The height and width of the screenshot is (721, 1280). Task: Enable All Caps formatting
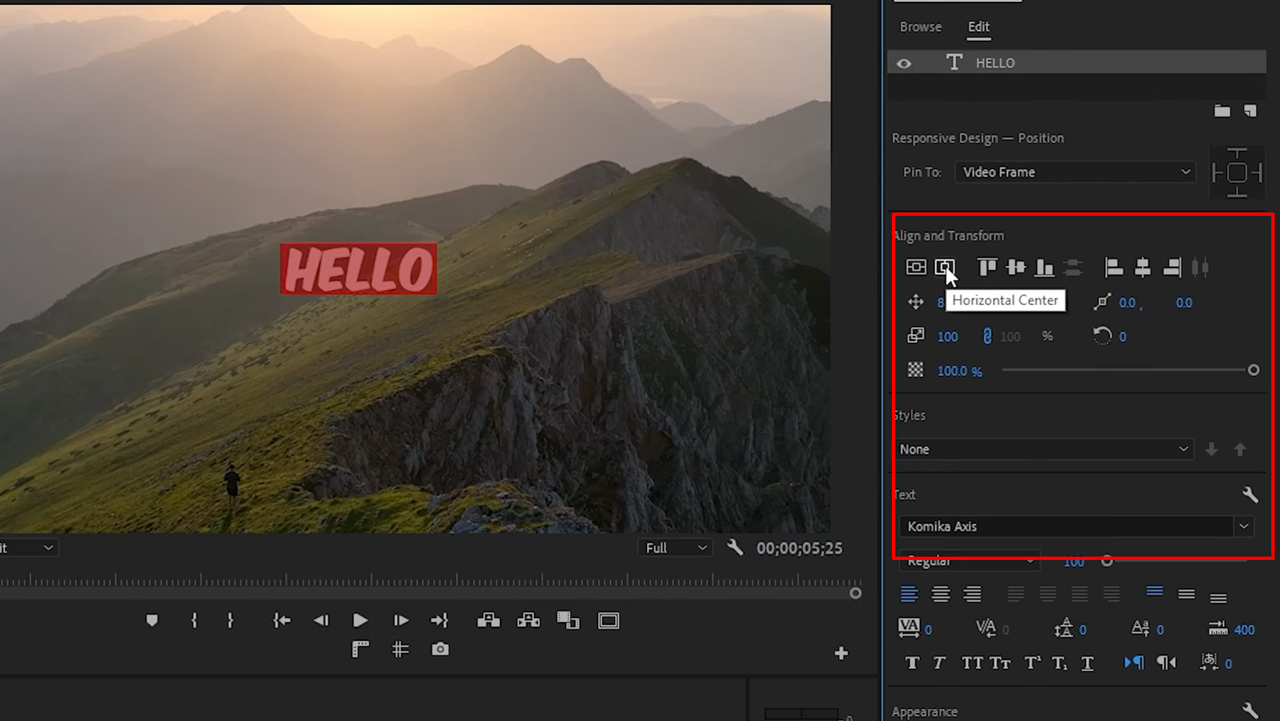click(972, 662)
